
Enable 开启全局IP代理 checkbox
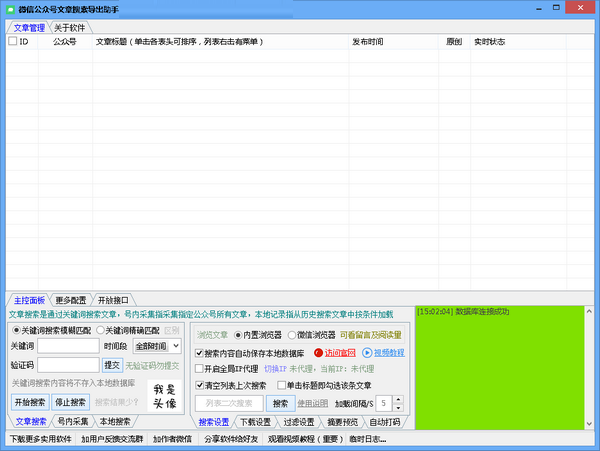199,368
